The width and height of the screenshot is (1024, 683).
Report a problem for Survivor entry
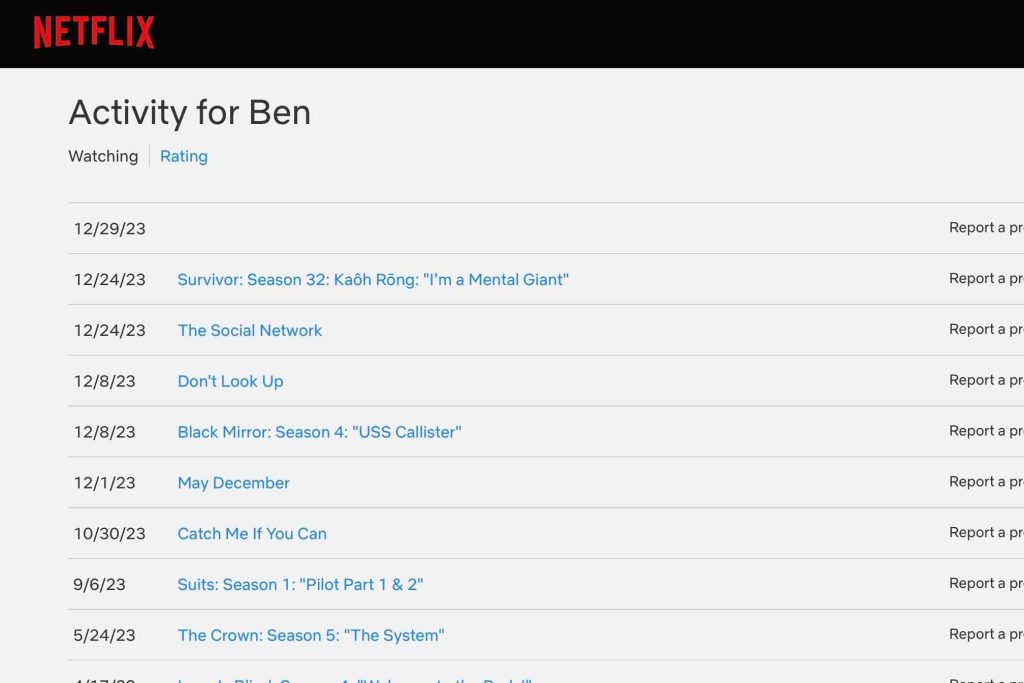pyautogui.click(x=986, y=278)
